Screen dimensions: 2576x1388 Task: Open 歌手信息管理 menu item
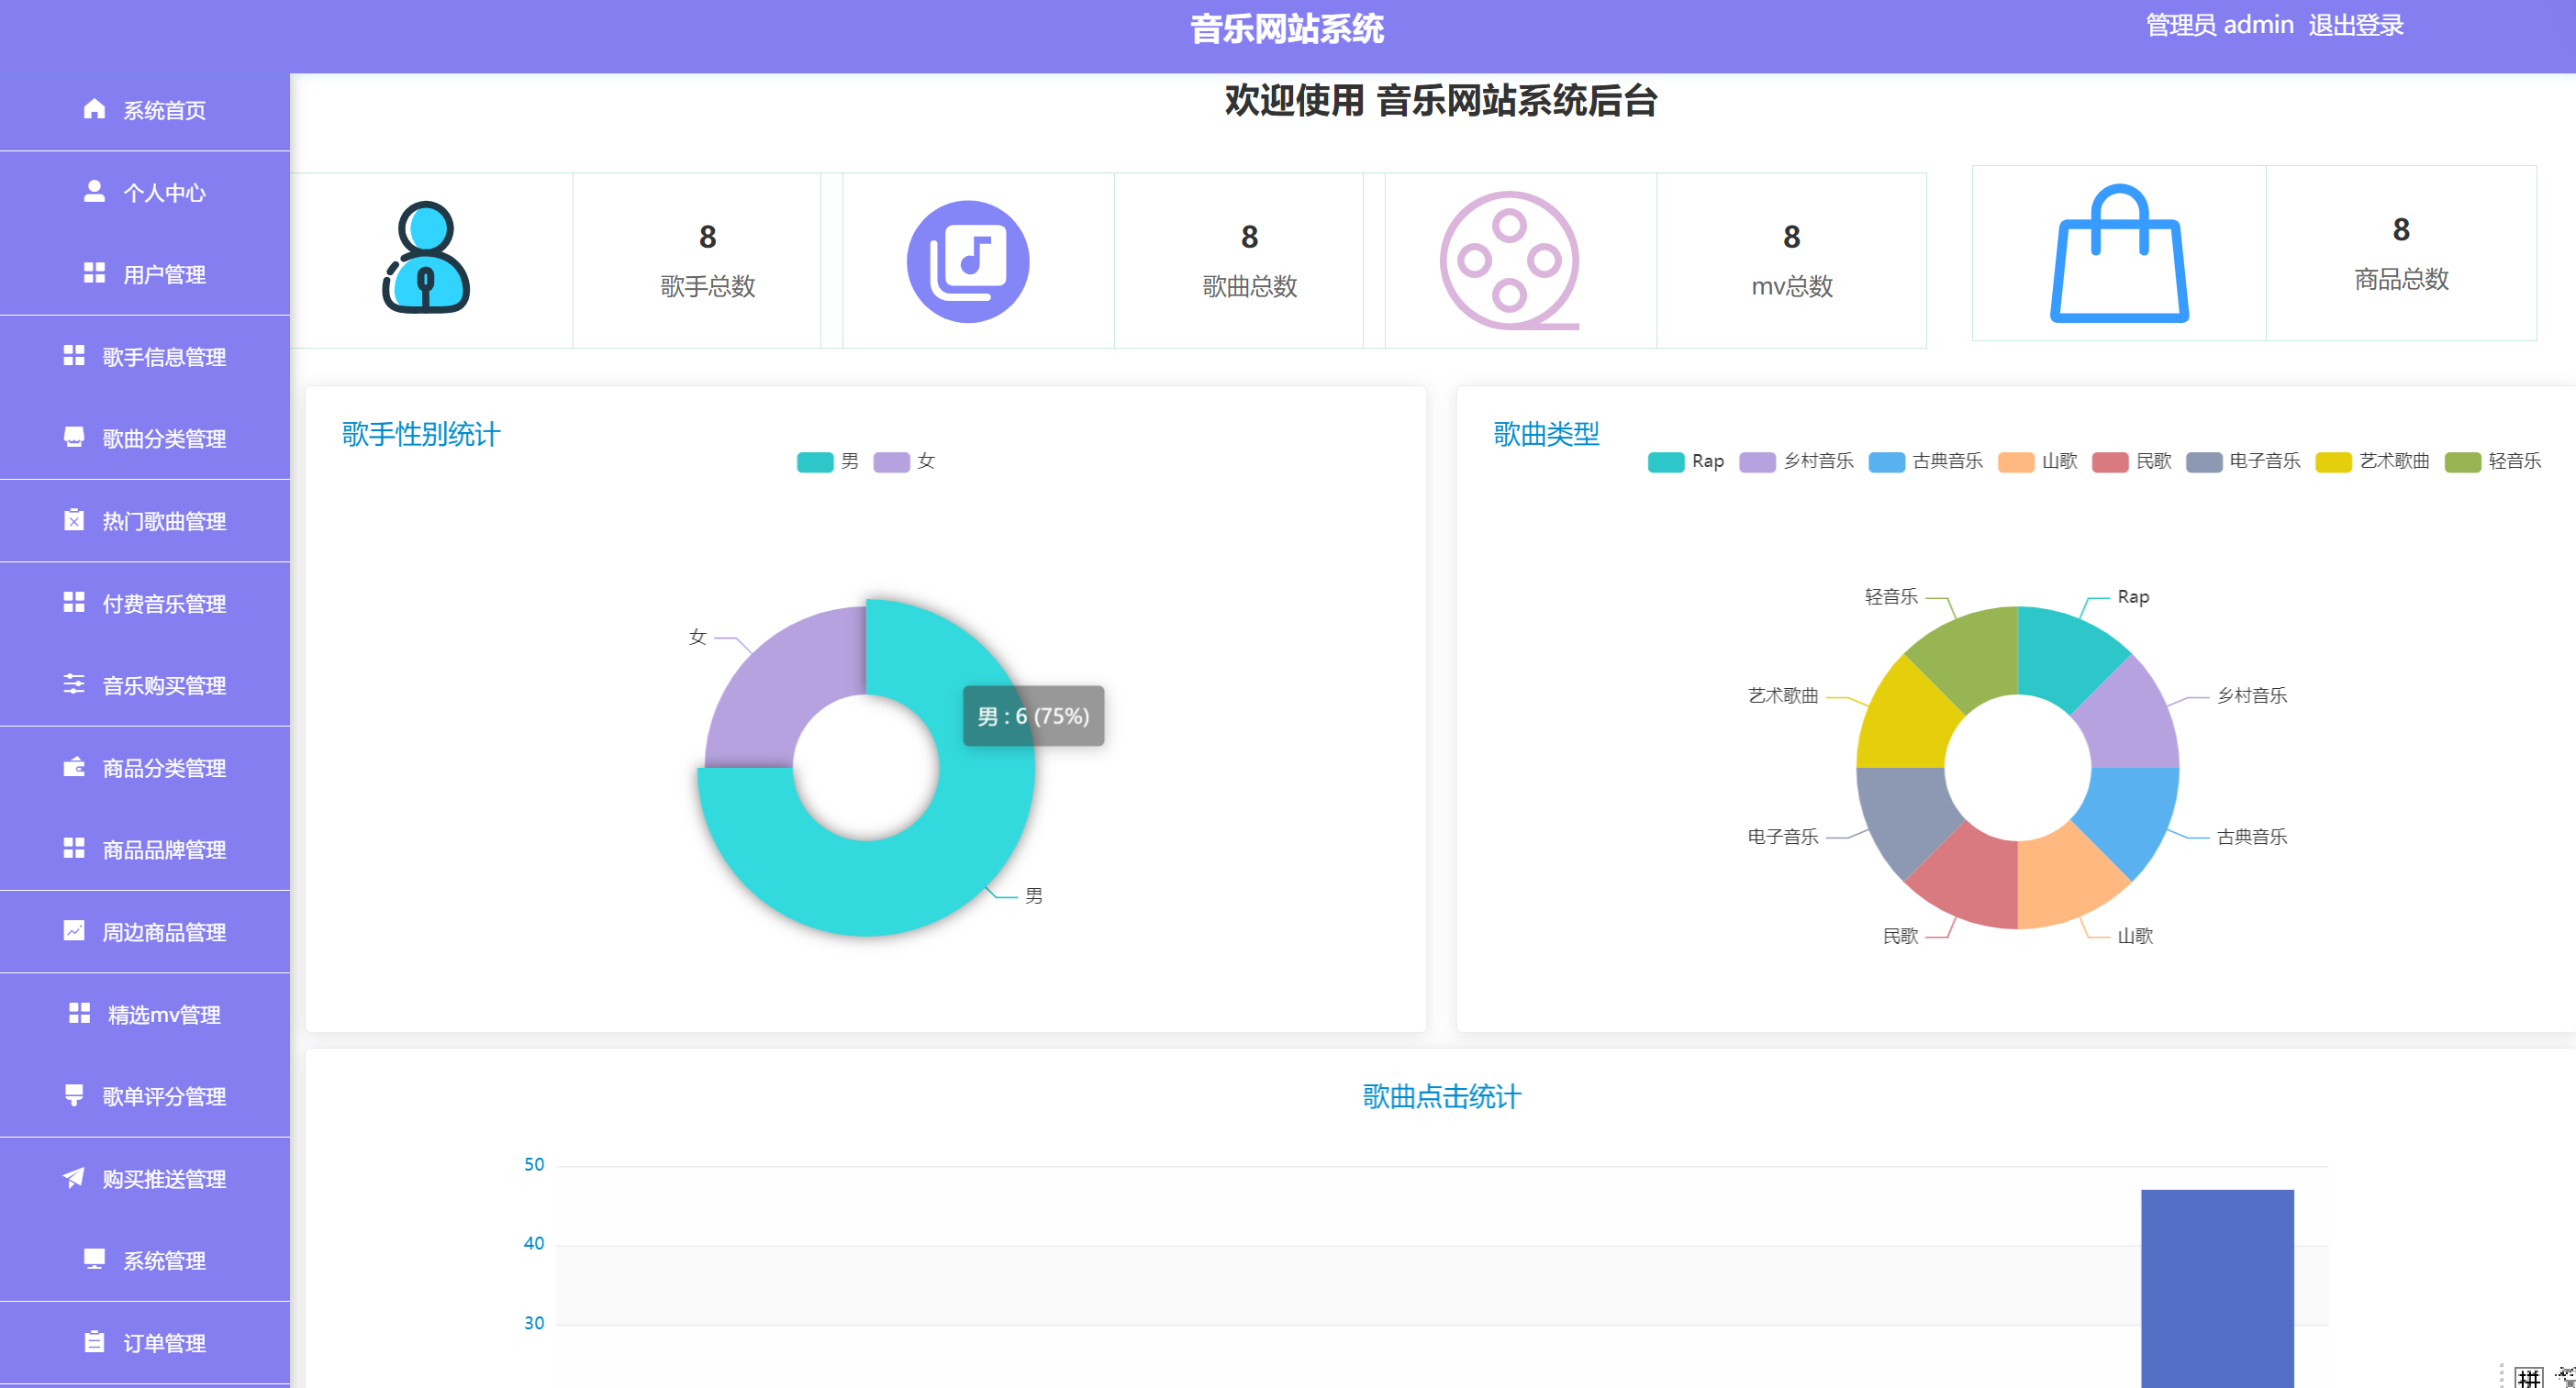pyautogui.click(x=145, y=357)
